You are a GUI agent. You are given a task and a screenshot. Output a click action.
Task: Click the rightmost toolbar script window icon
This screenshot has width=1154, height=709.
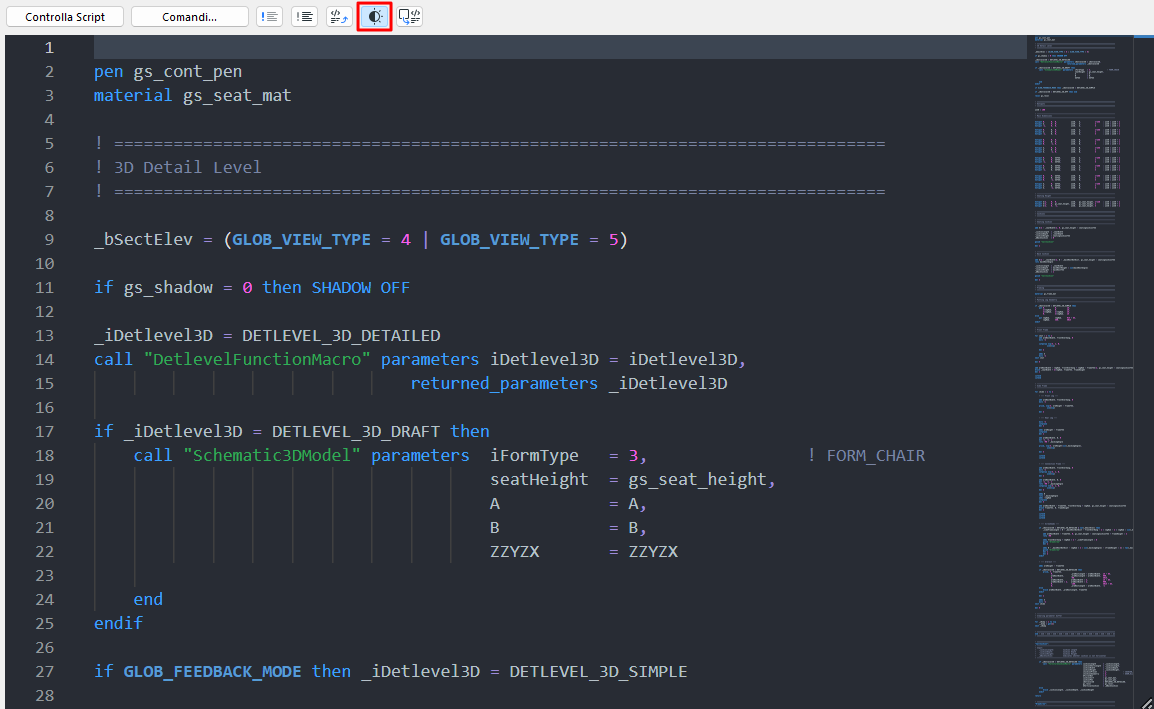coord(410,17)
